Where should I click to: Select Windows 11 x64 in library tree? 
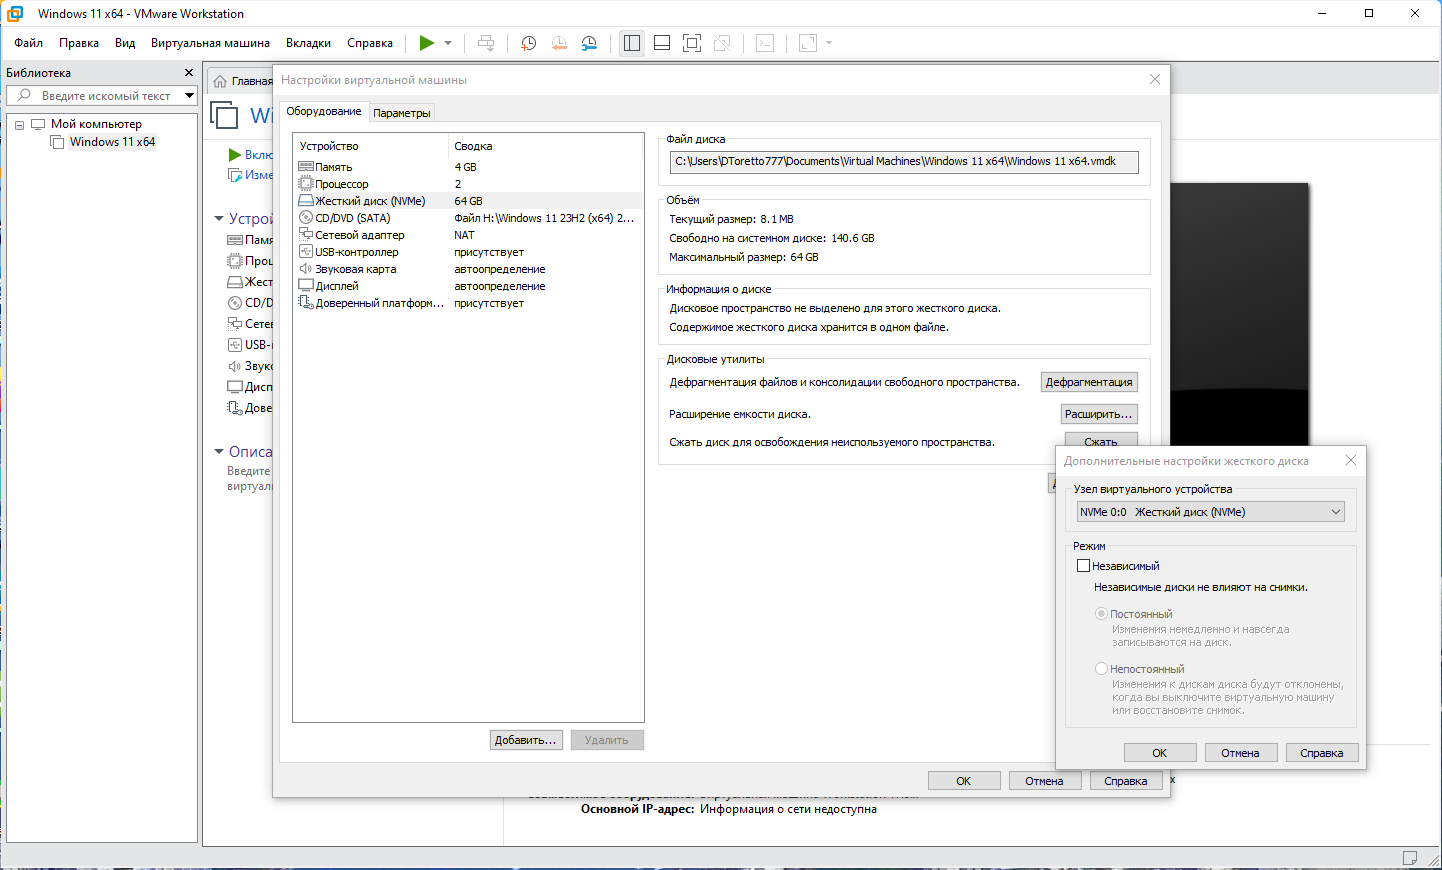pyautogui.click(x=112, y=142)
